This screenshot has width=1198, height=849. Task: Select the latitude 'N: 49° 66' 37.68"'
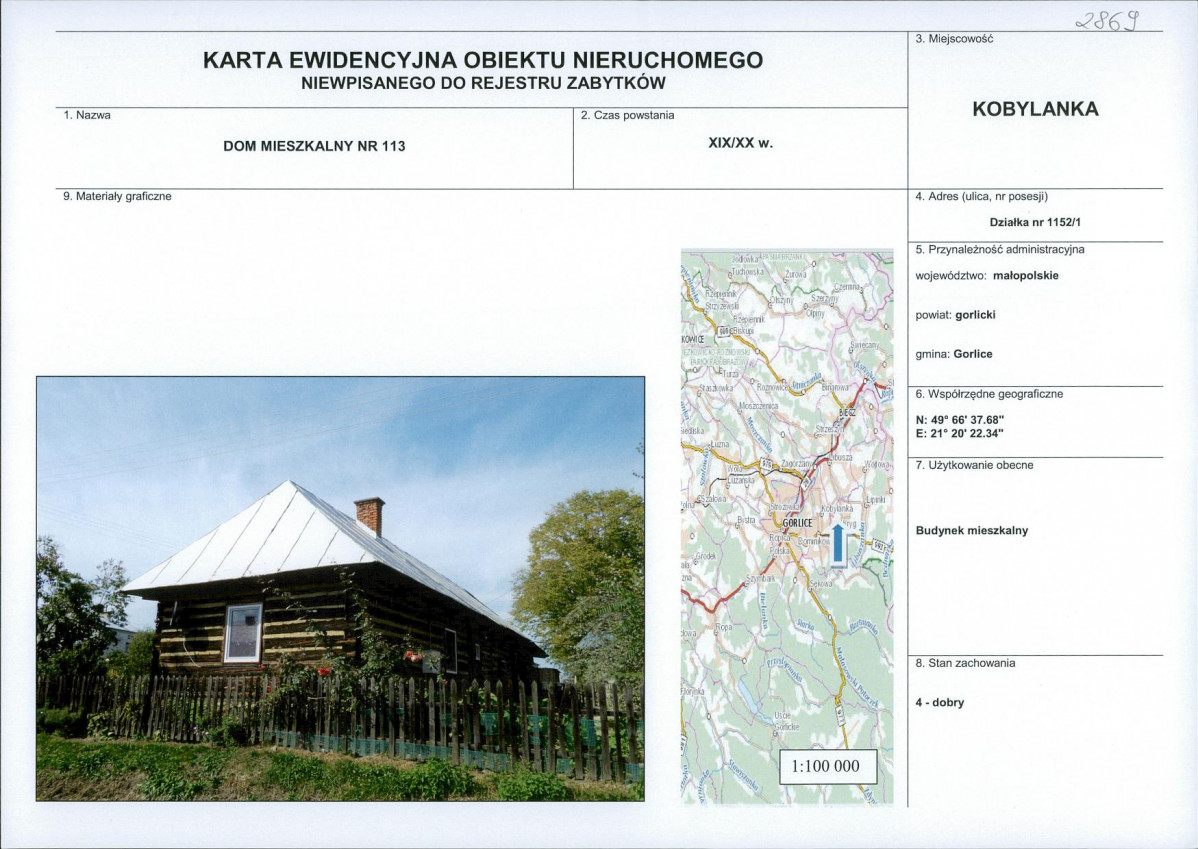(960, 420)
